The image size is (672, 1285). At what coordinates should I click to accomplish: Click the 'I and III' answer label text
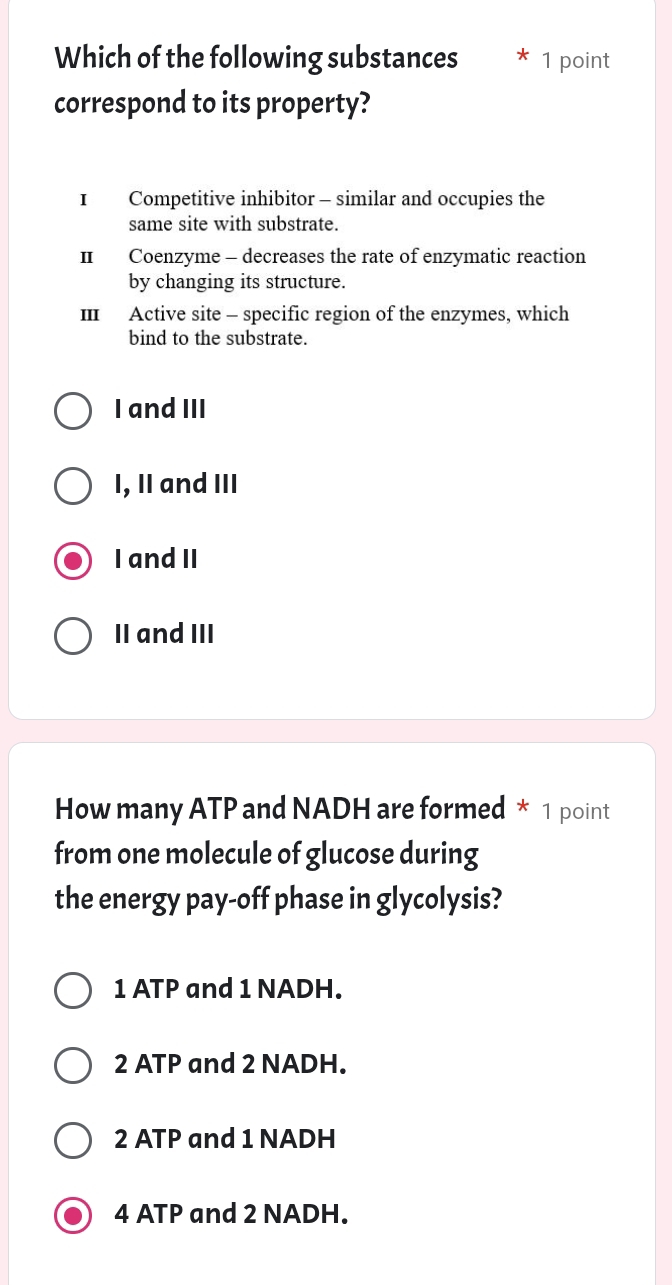pyautogui.click(x=160, y=410)
